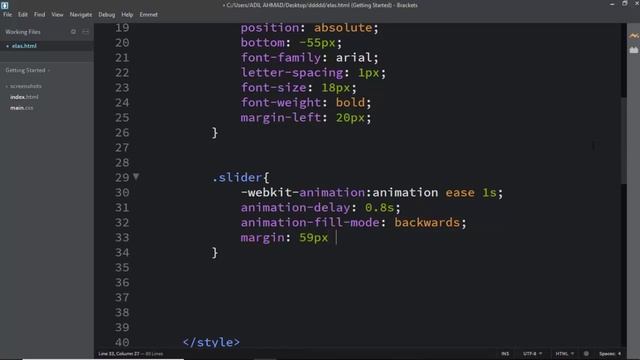Click the font-family property on line 21
The height and width of the screenshot is (360, 640).
click(281, 58)
